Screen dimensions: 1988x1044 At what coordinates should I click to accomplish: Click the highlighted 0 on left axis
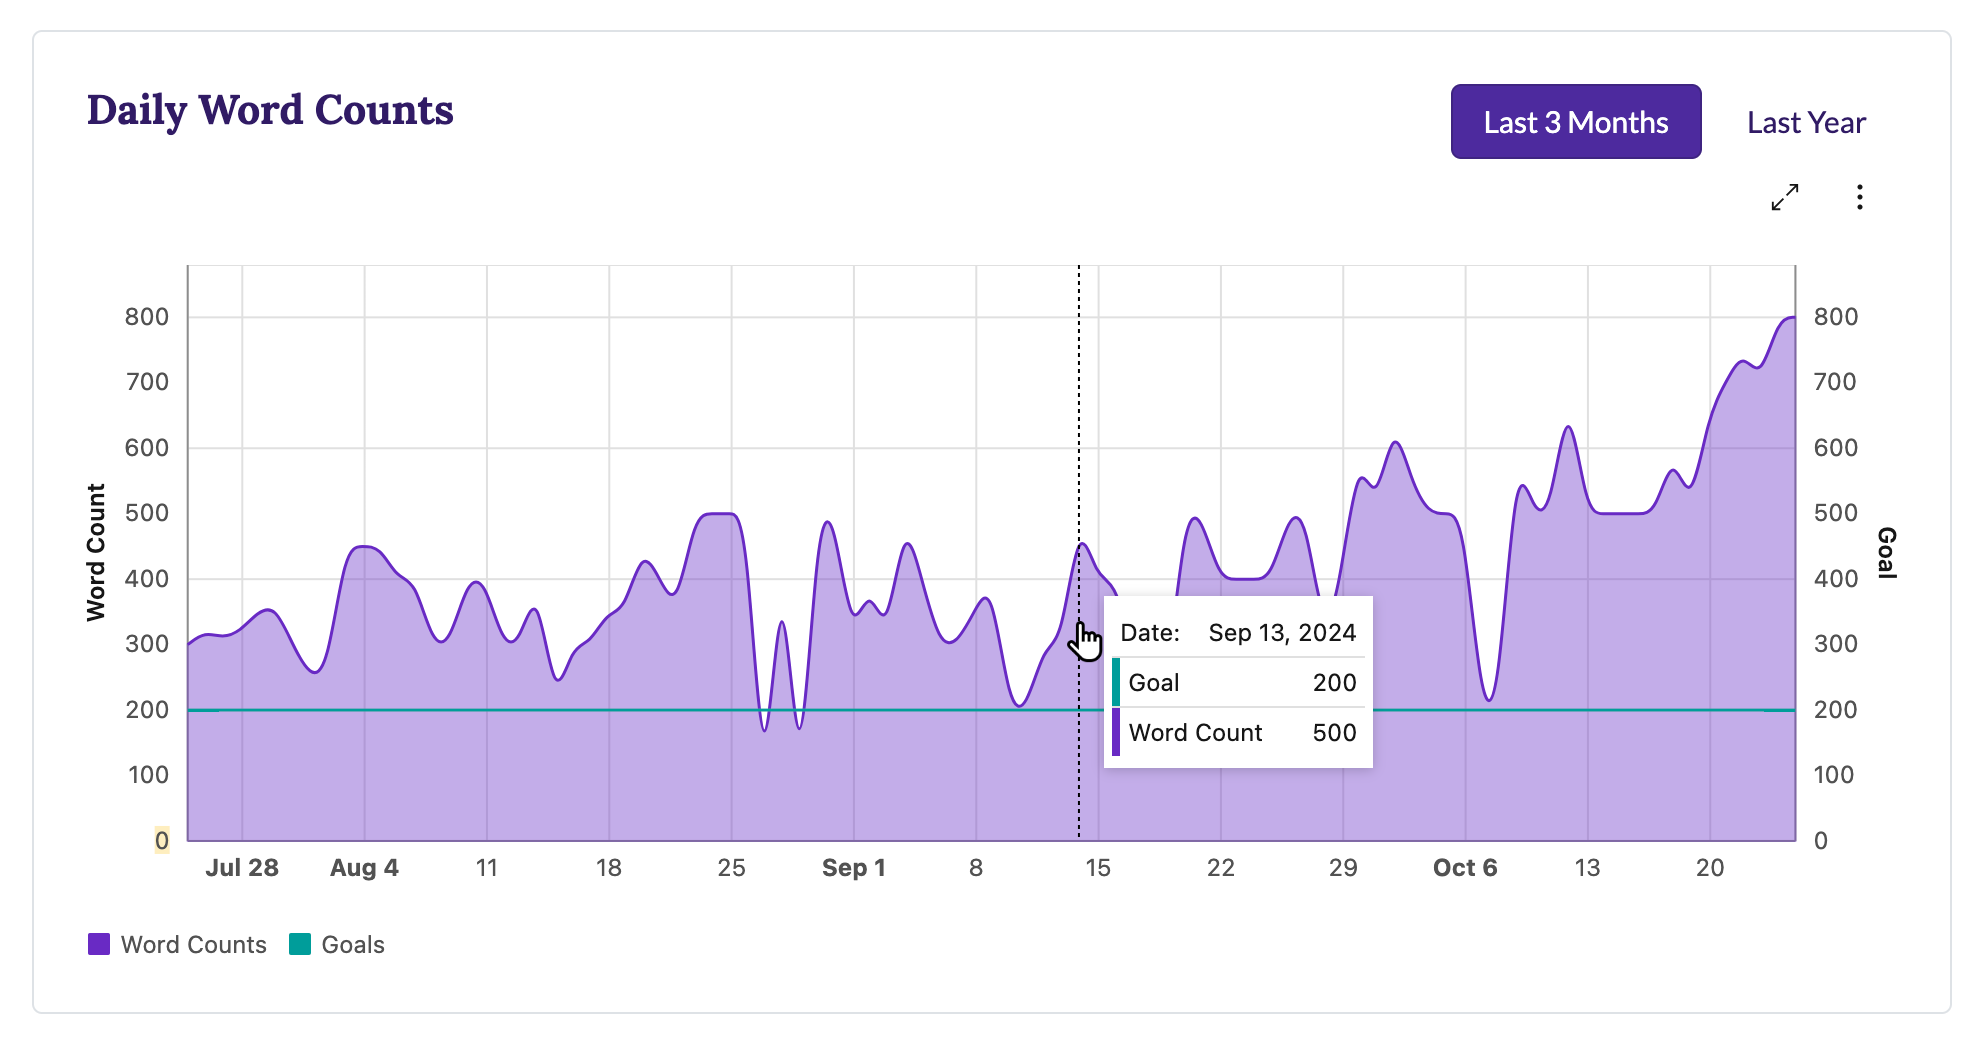pos(161,840)
